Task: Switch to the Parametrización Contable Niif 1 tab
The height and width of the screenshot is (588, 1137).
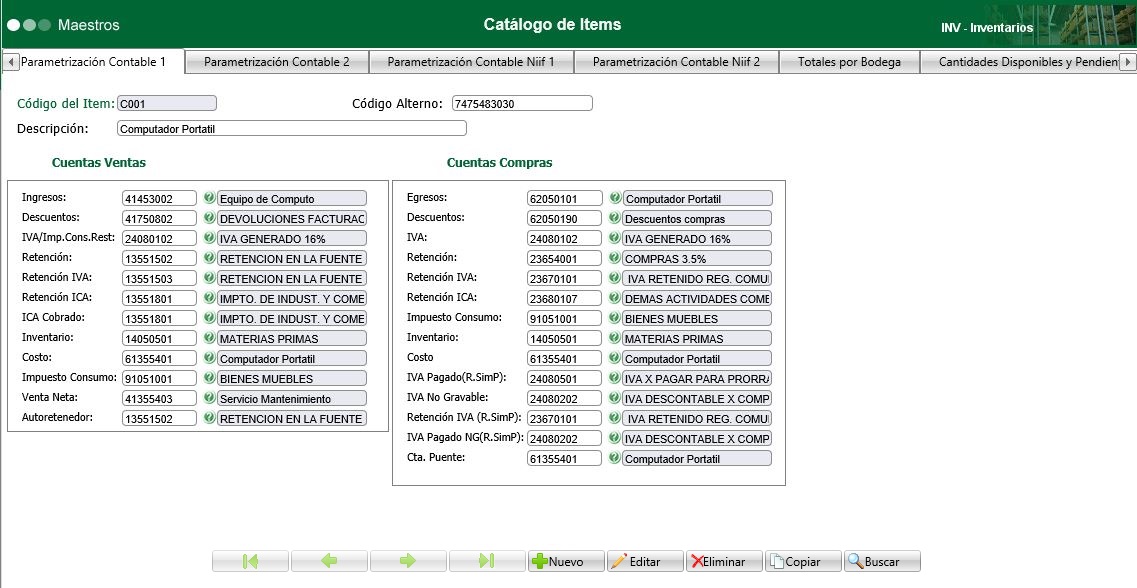Action: click(x=471, y=61)
